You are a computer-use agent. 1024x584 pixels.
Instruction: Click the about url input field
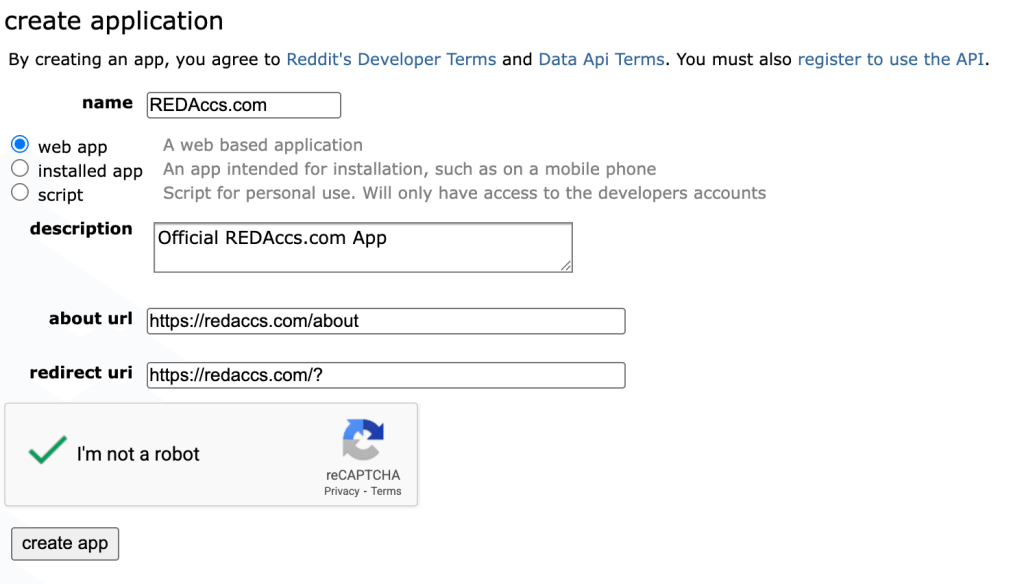(386, 321)
